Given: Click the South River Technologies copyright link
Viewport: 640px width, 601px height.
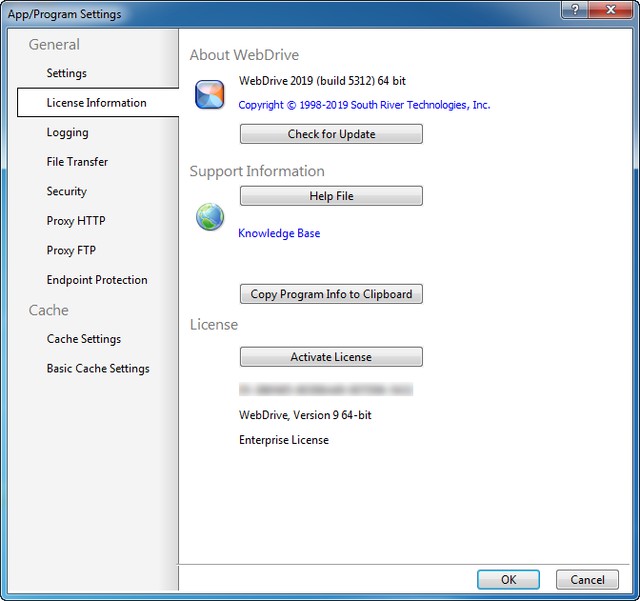Looking at the screenshot, I should [364, 105].
